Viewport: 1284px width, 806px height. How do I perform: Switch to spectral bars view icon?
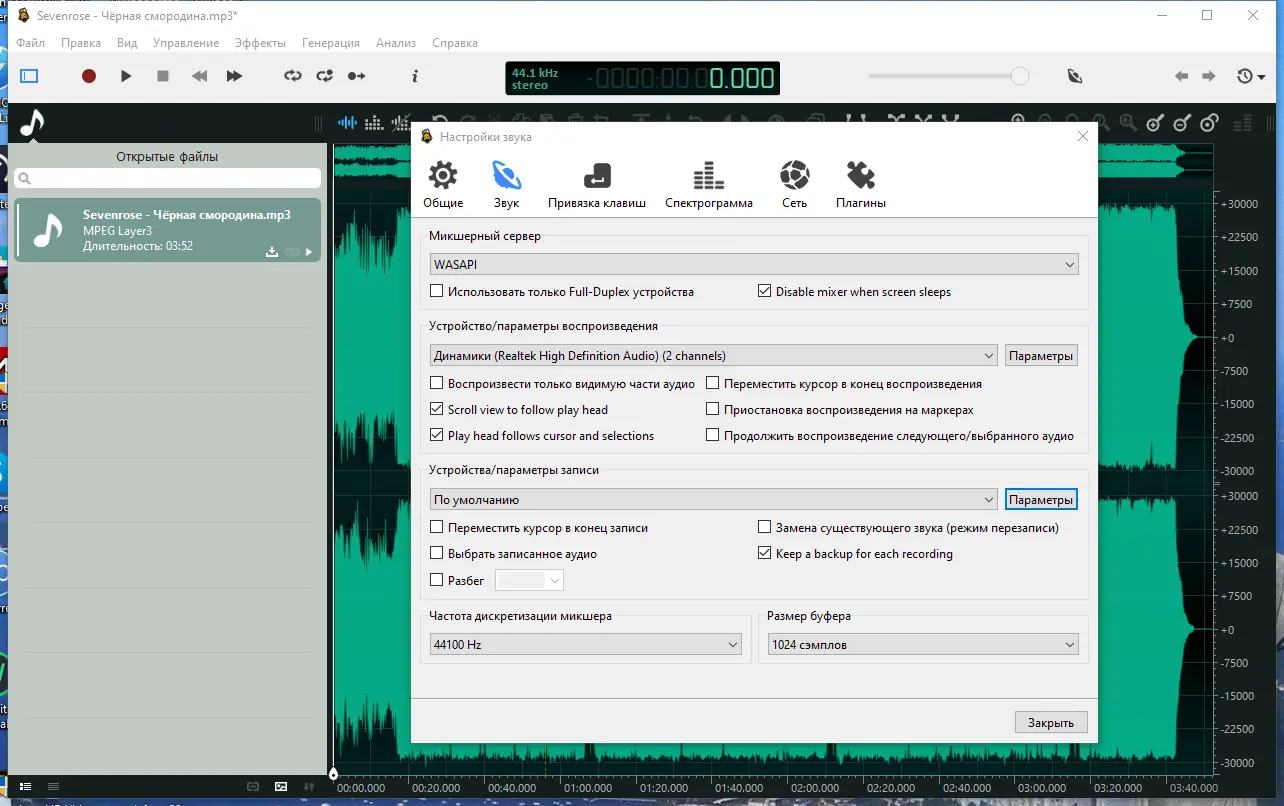tap(374, 123)
